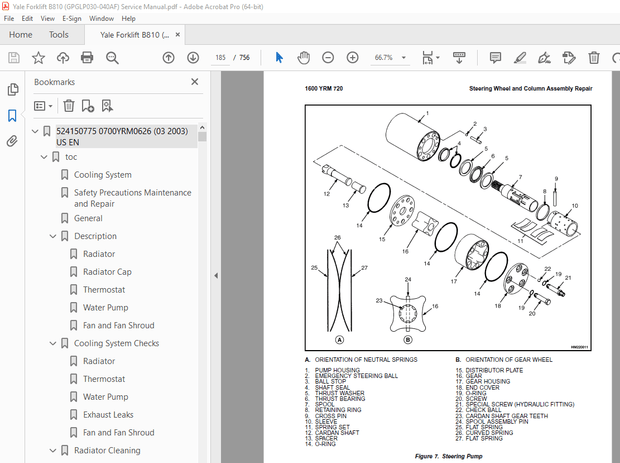Image resolution: width=620 pixels, height=463 pixels.
Task: Collapse the Description bookmark group
Action: [53, 236]
